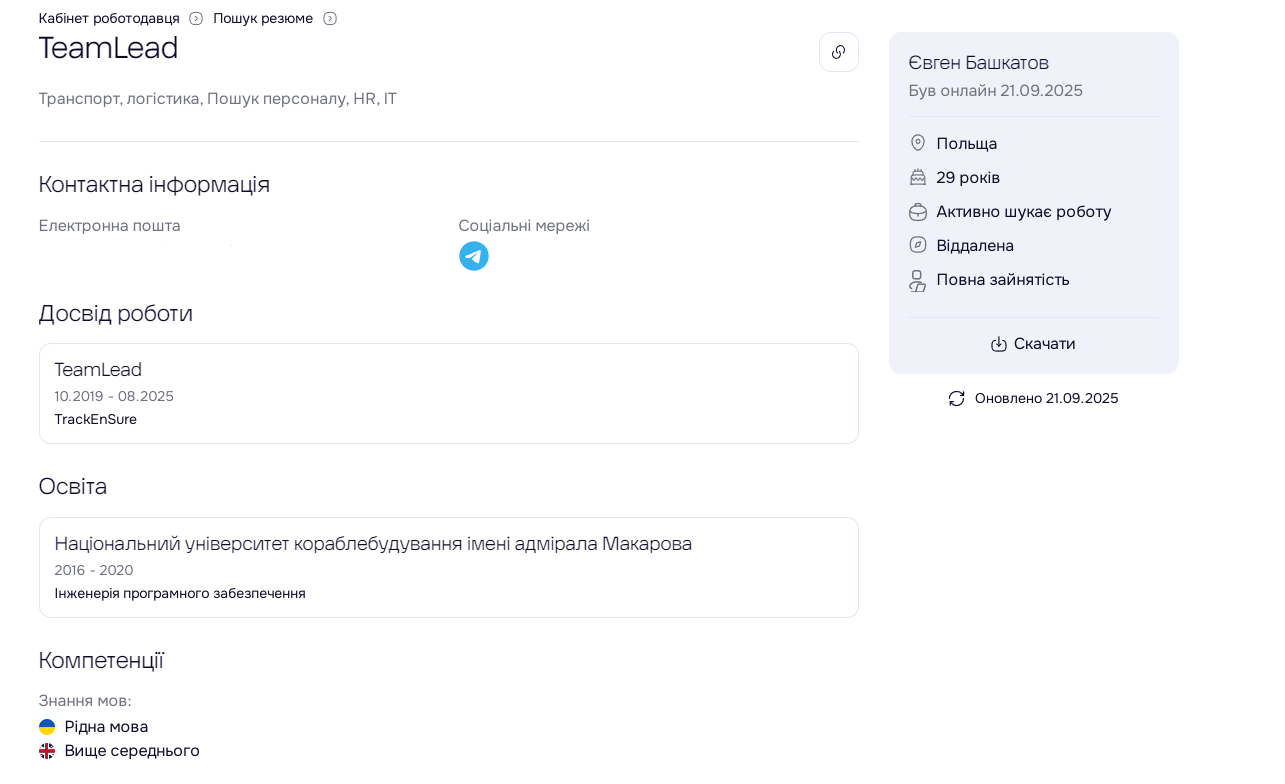The image size is (1285, 784).
Task: Click the full-time employment icon
Action: pyautogui.click(x=917, y=280)
